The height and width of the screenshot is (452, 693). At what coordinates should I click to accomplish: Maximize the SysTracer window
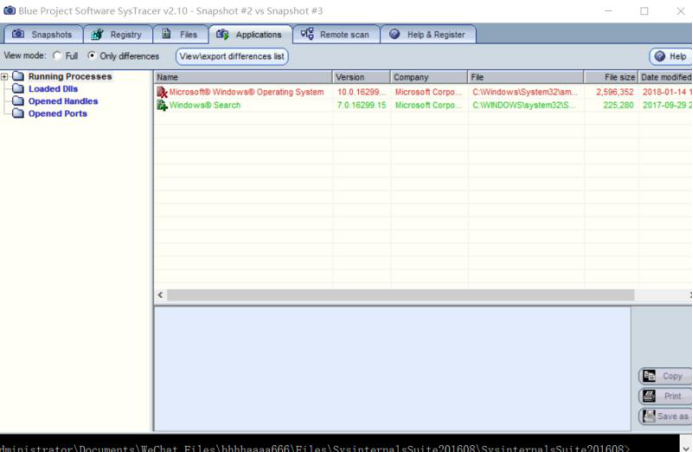pos(644,11)
